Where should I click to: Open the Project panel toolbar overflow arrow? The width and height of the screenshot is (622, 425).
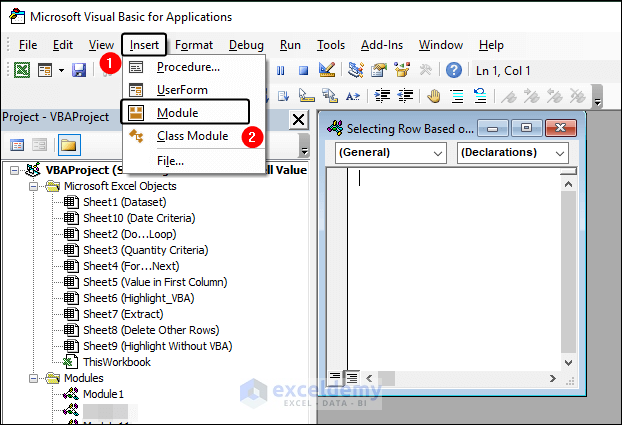pos(304,146)
